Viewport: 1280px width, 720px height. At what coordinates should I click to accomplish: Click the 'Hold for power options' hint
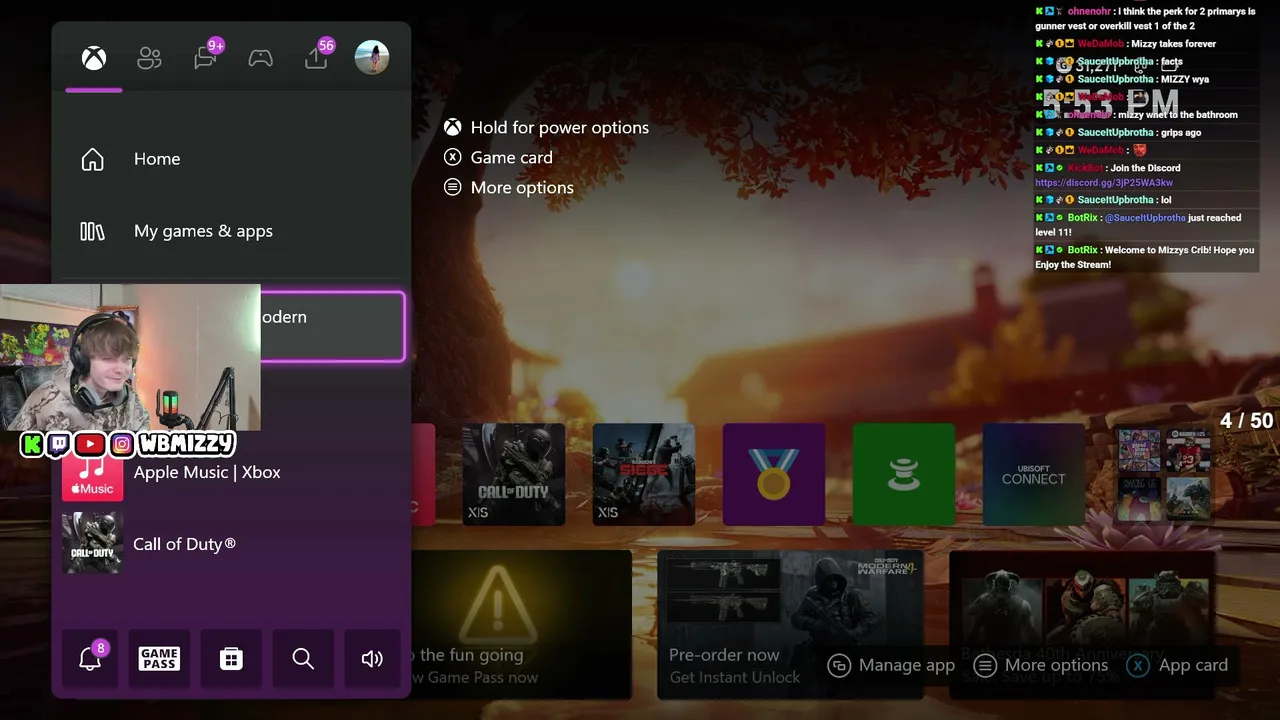click(546, 128)
